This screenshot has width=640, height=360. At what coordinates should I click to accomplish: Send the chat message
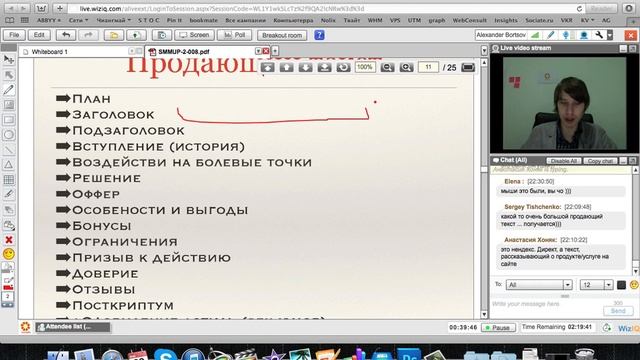click(x=618, y=311)
